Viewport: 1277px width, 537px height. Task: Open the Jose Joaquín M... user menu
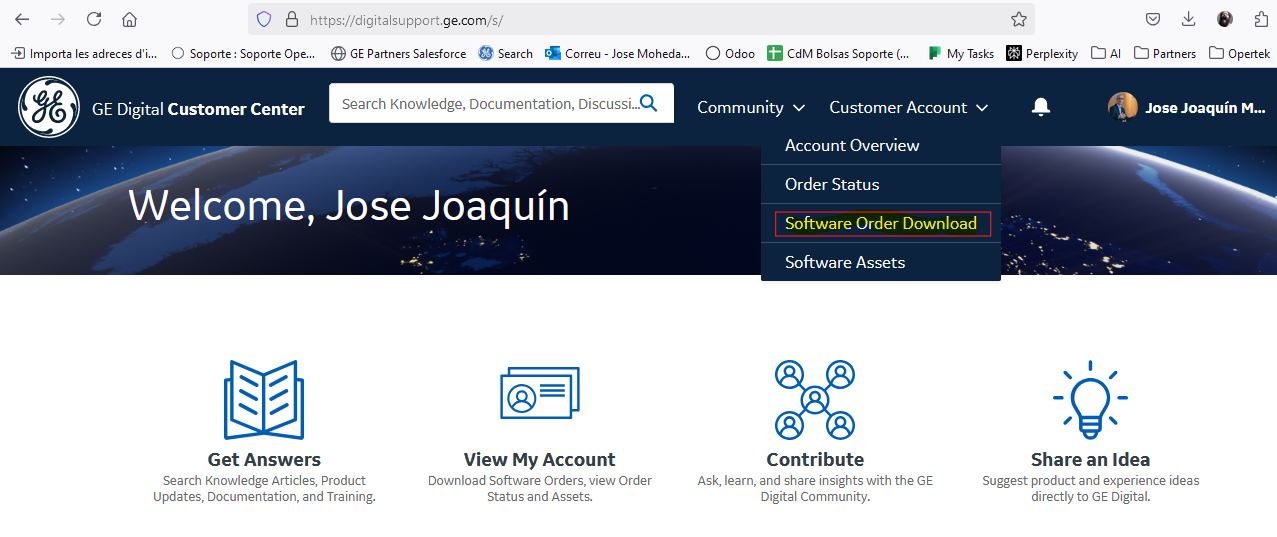pyautogui.click(x=1205, y=107)
